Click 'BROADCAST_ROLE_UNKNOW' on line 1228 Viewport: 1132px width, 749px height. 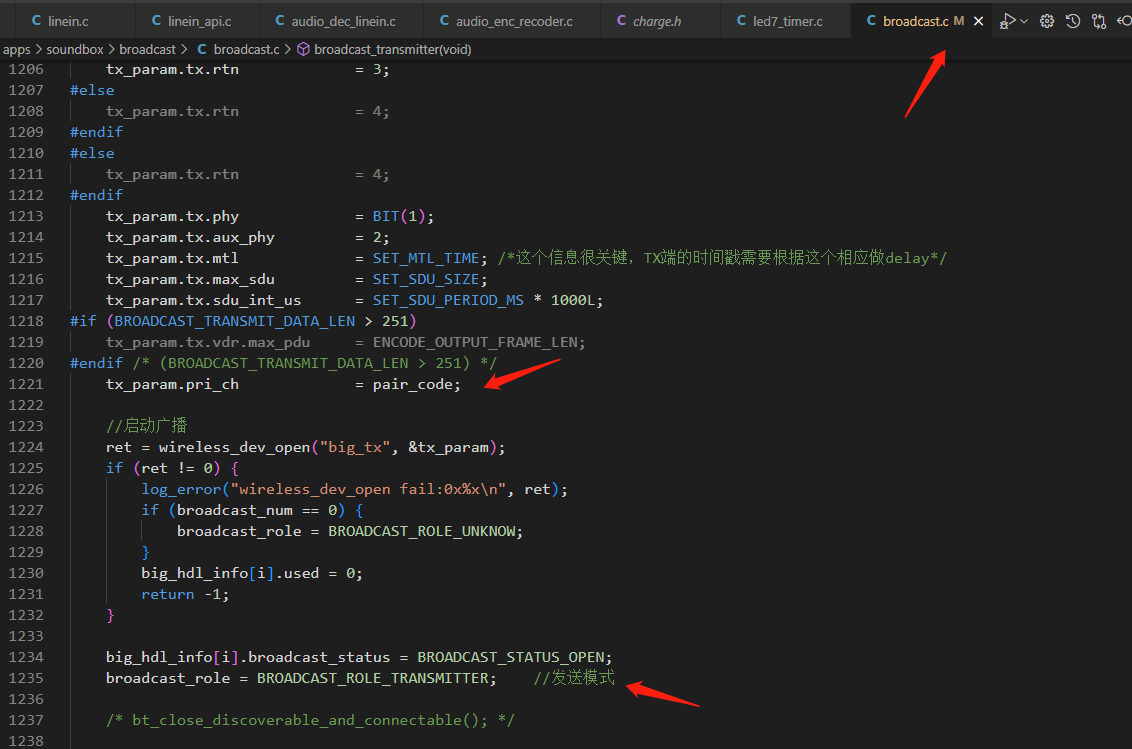[x=422, y=532]
